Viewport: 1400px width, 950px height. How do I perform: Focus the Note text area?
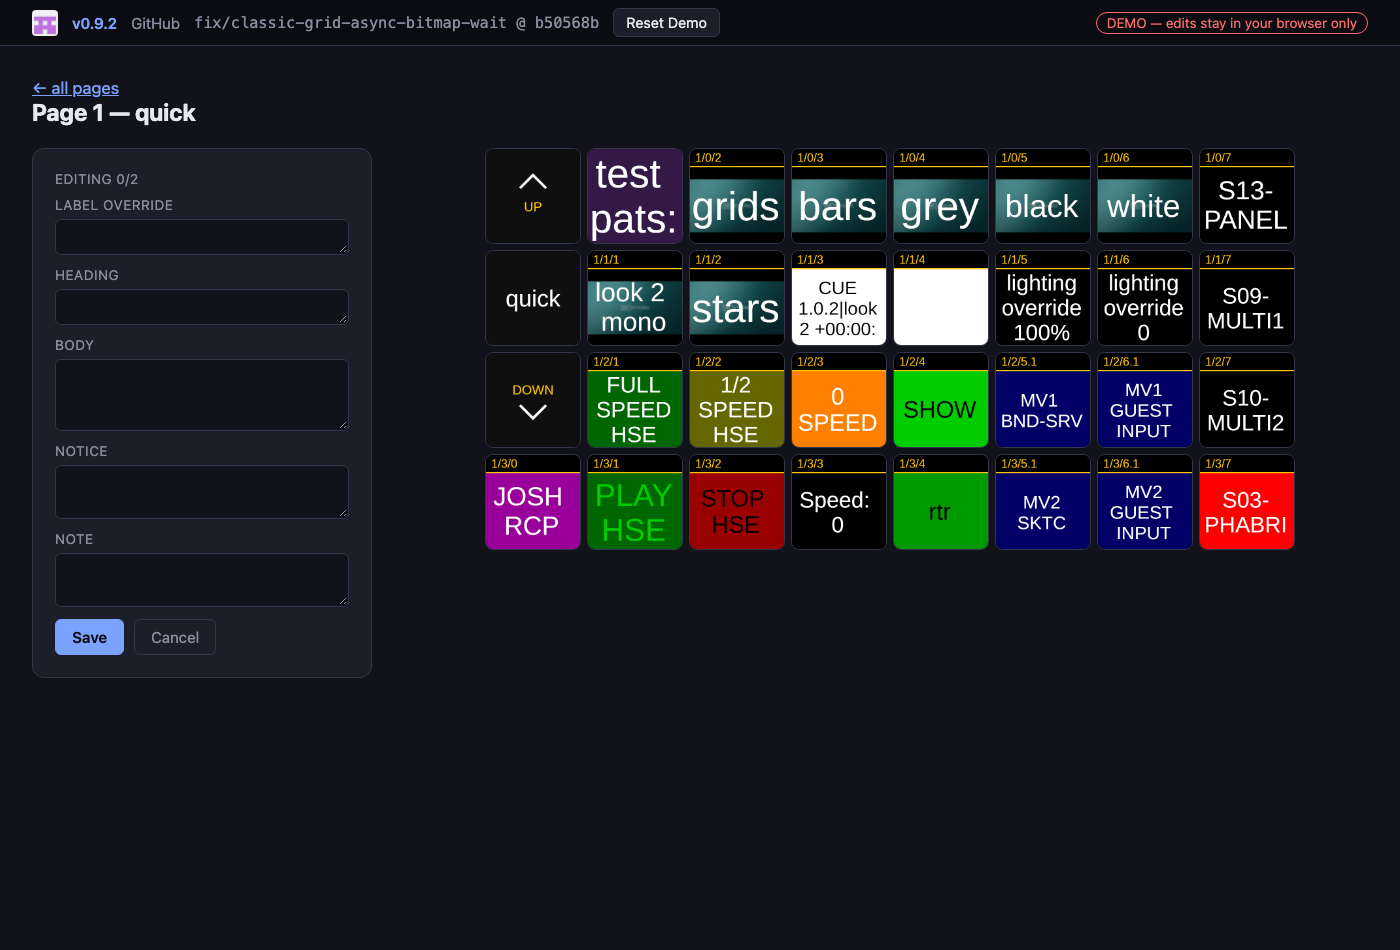tap(202, 580)
